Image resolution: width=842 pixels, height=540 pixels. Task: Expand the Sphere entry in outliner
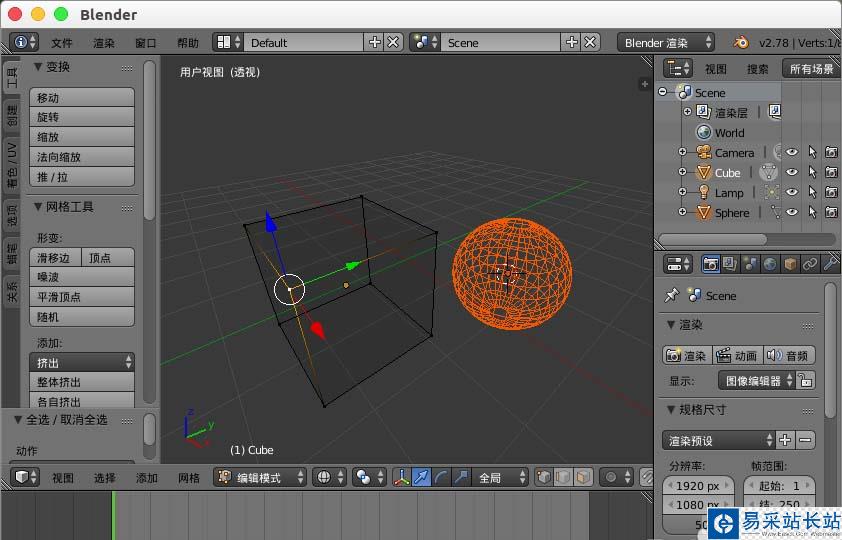[x=683, y=211]
